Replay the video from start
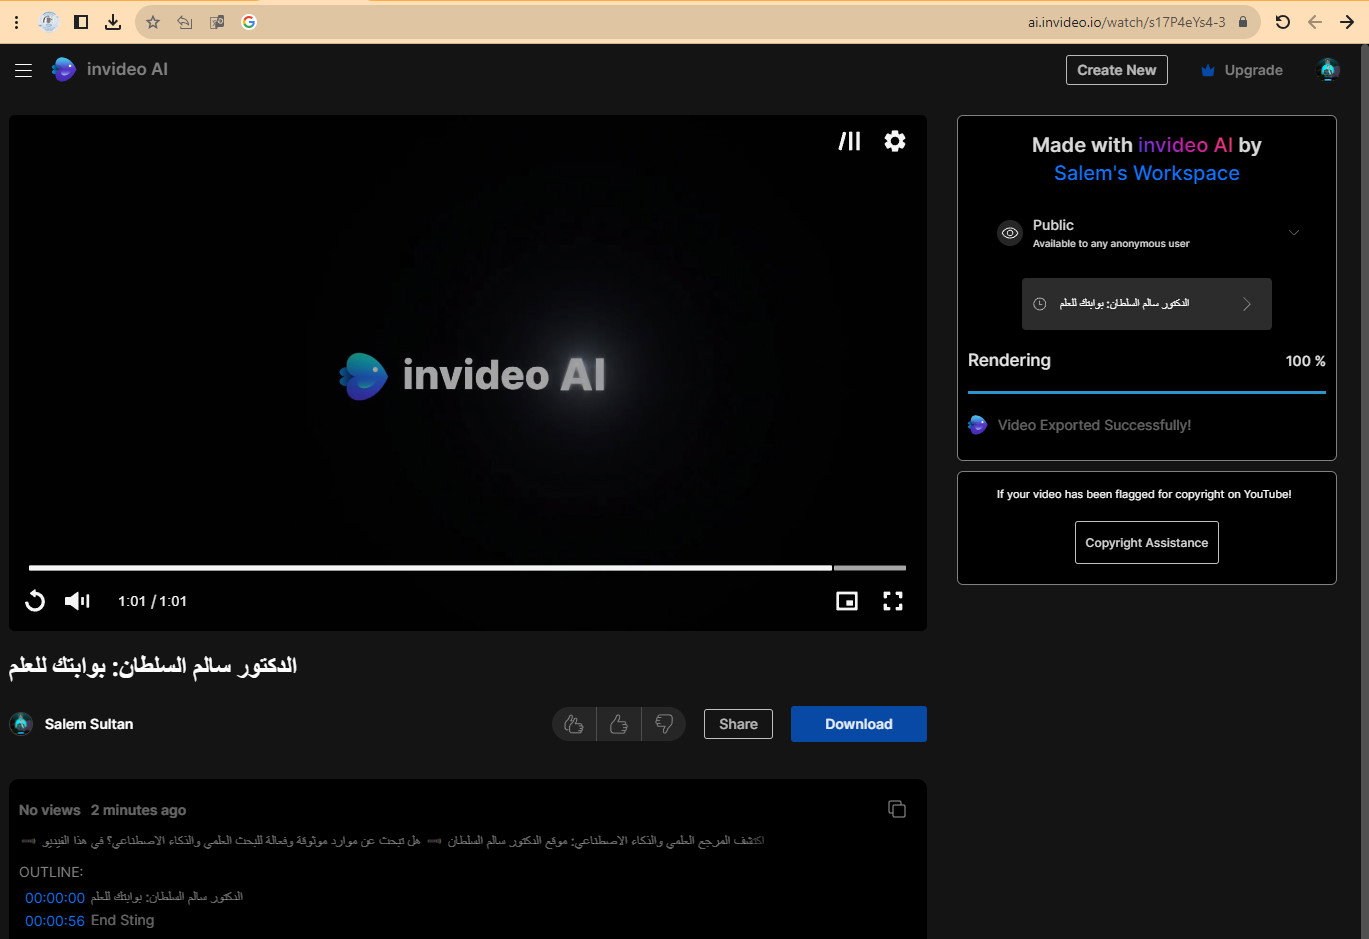This screenshot has width=1369, height=939. point(35,601)
